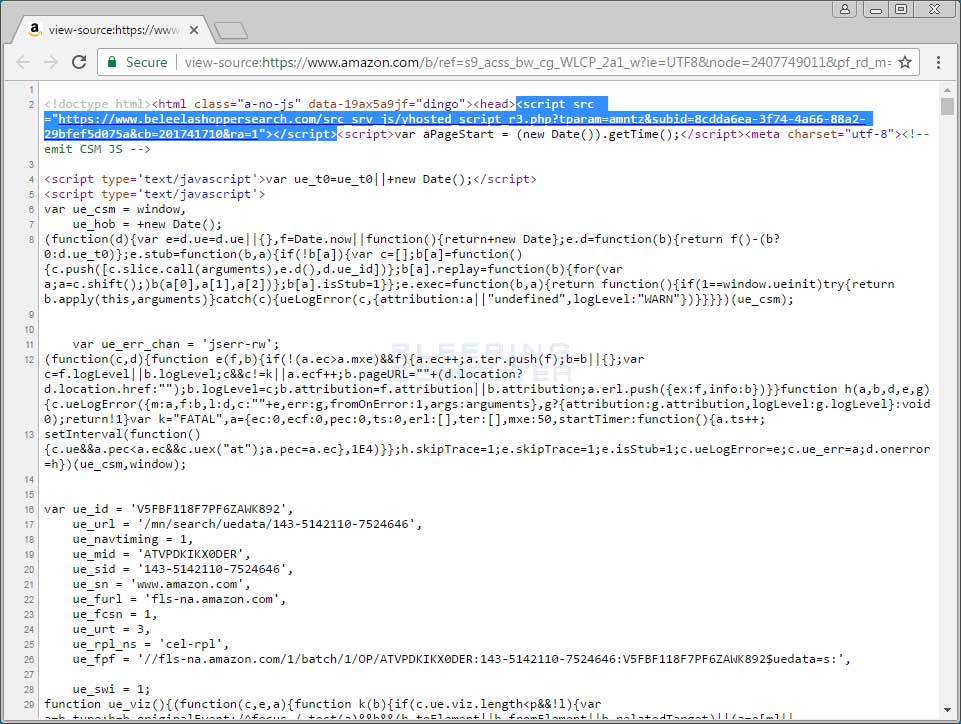The height and width of the screenshot is (724, 961).
Task: Click the Amazon favicon on the tab
Action: (35, 30)
